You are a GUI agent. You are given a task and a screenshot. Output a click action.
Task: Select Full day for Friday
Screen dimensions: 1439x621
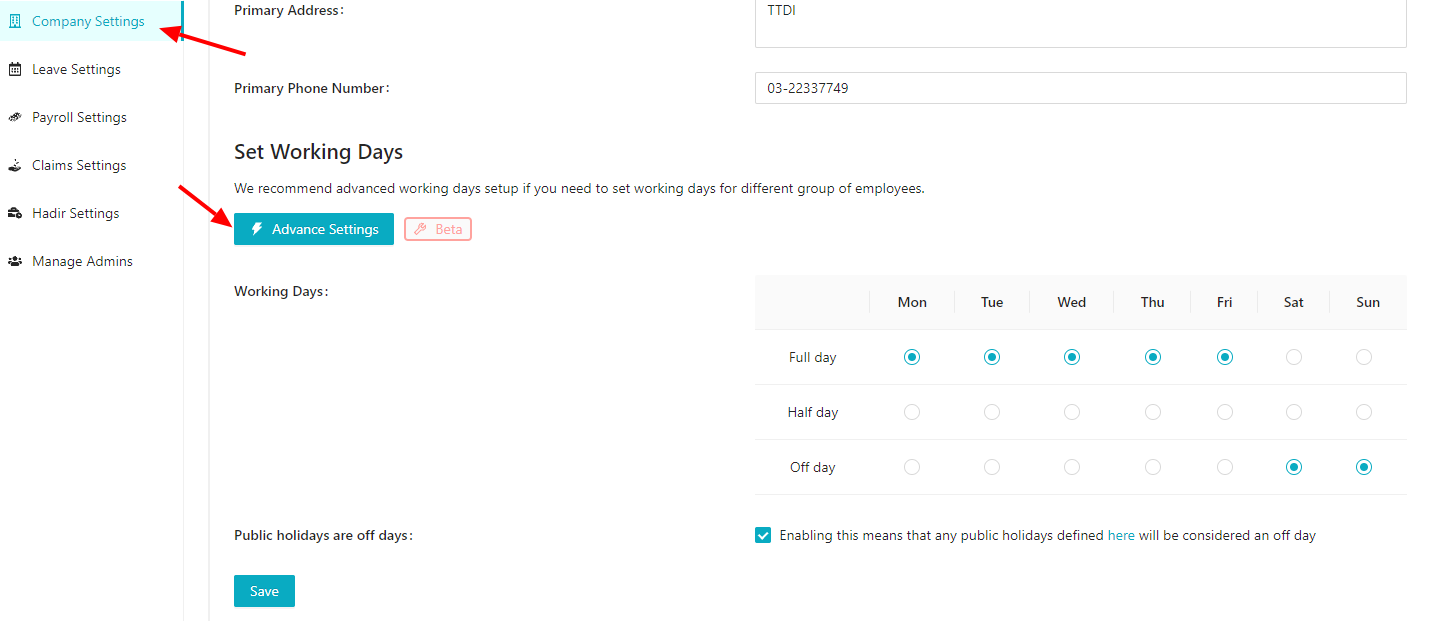(1225, 357)
